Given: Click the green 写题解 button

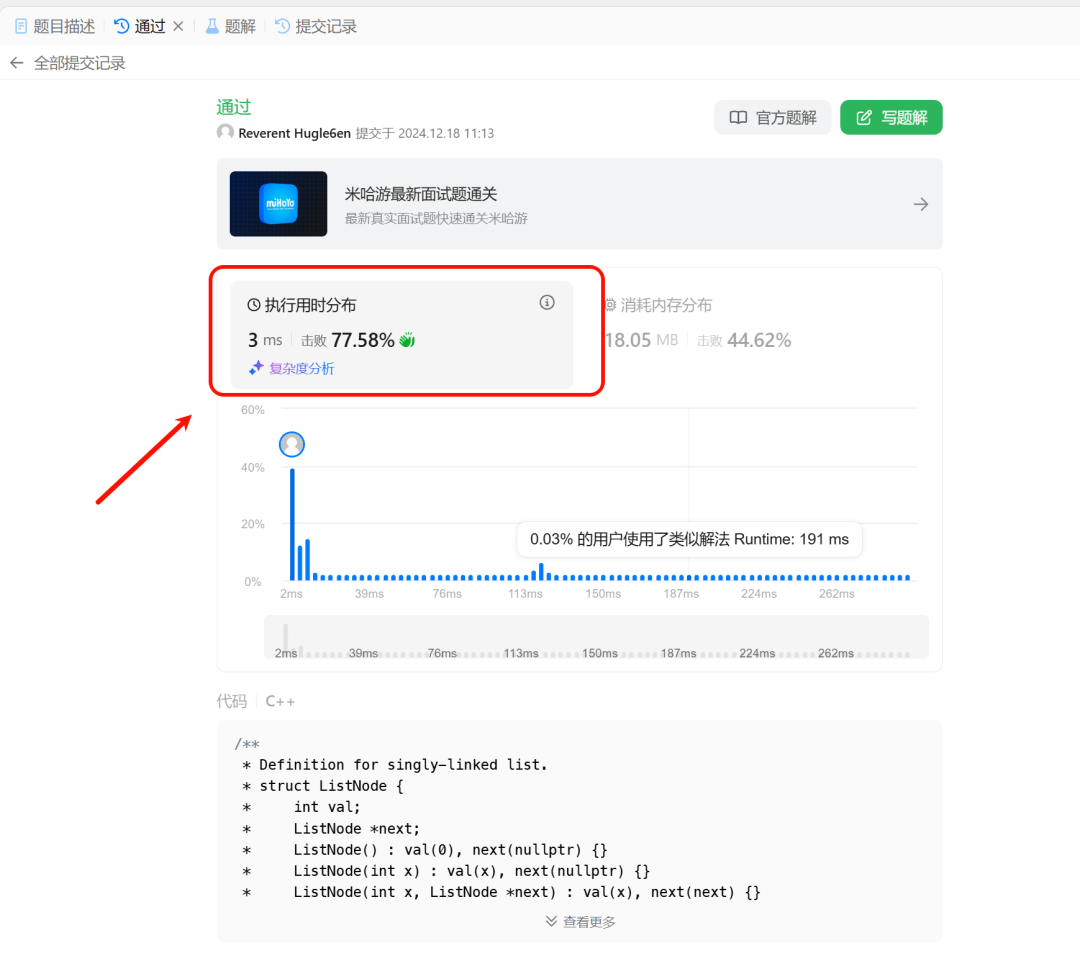Looking at the screenshot, I should click(x=891, y=118).
